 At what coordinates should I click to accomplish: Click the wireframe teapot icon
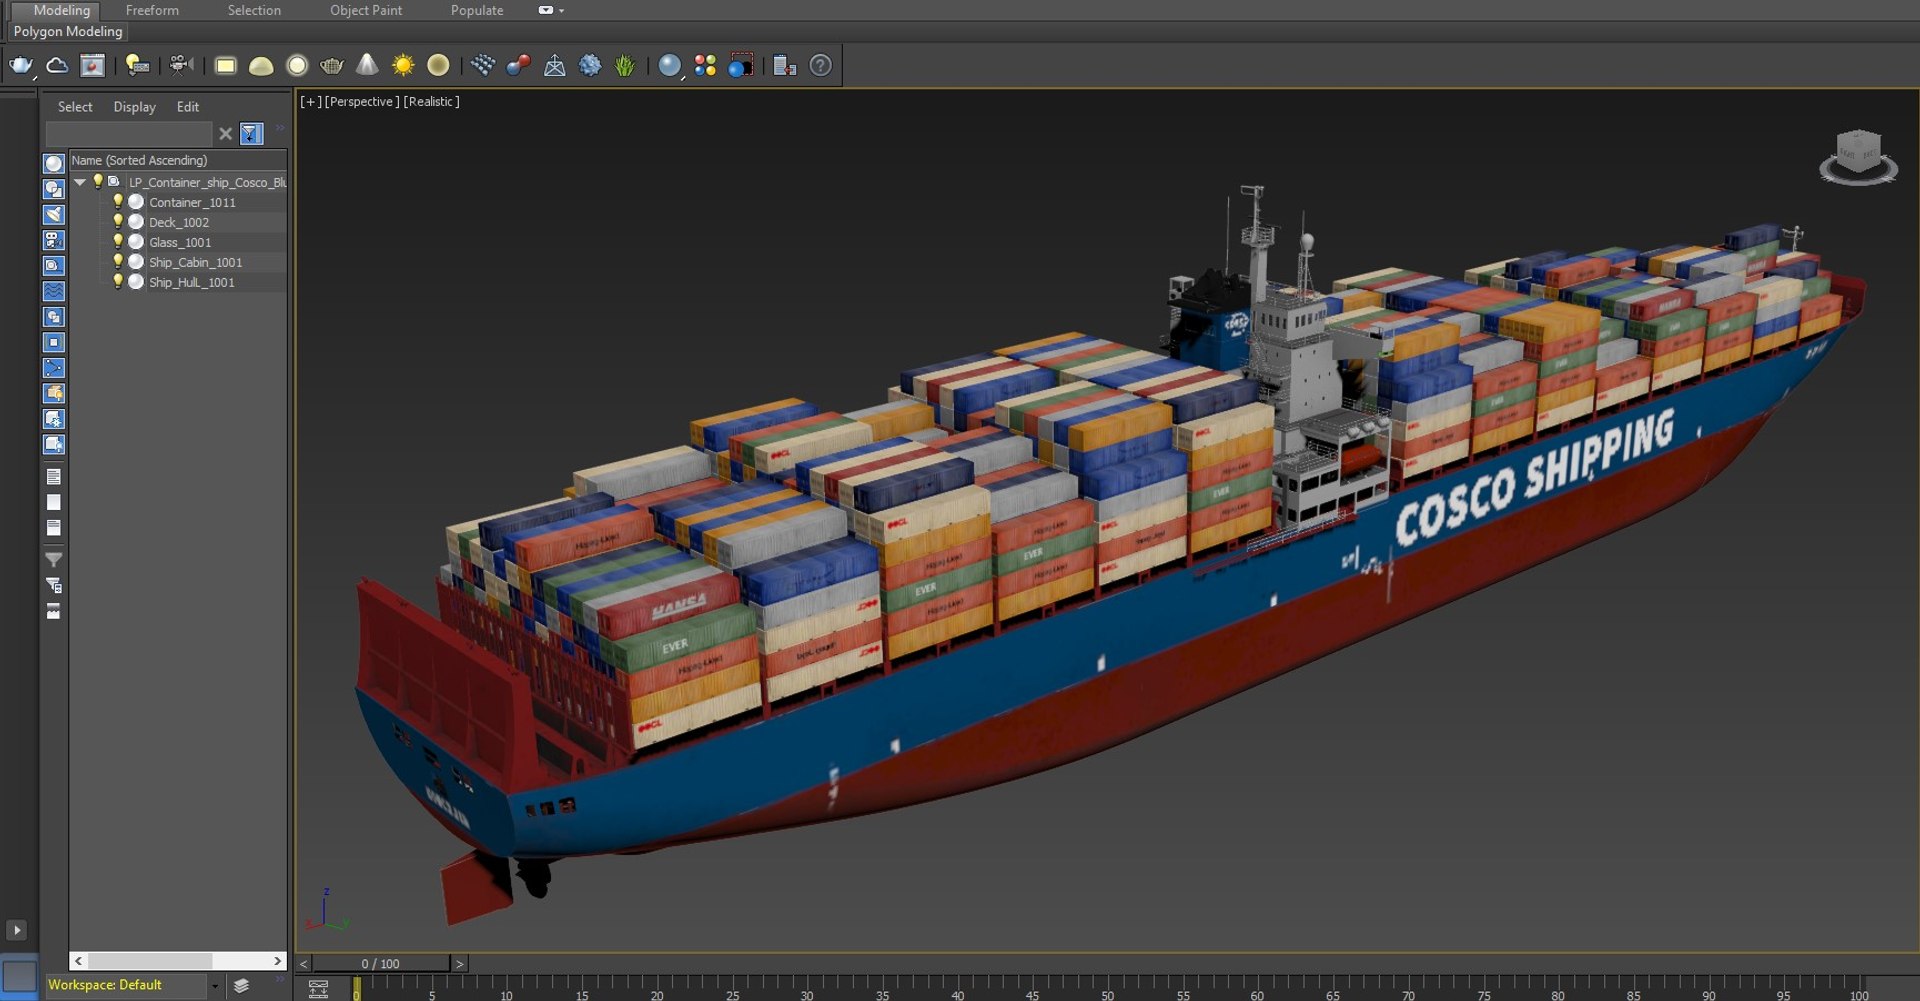[x=332, y=66]
